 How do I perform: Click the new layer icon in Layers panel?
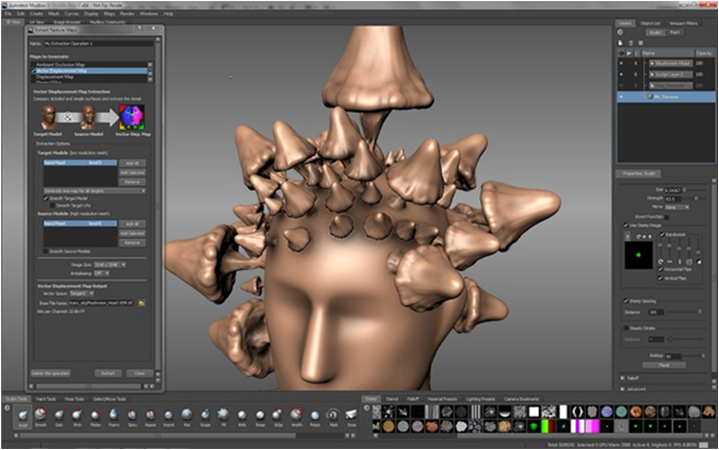tap(621, 43)
